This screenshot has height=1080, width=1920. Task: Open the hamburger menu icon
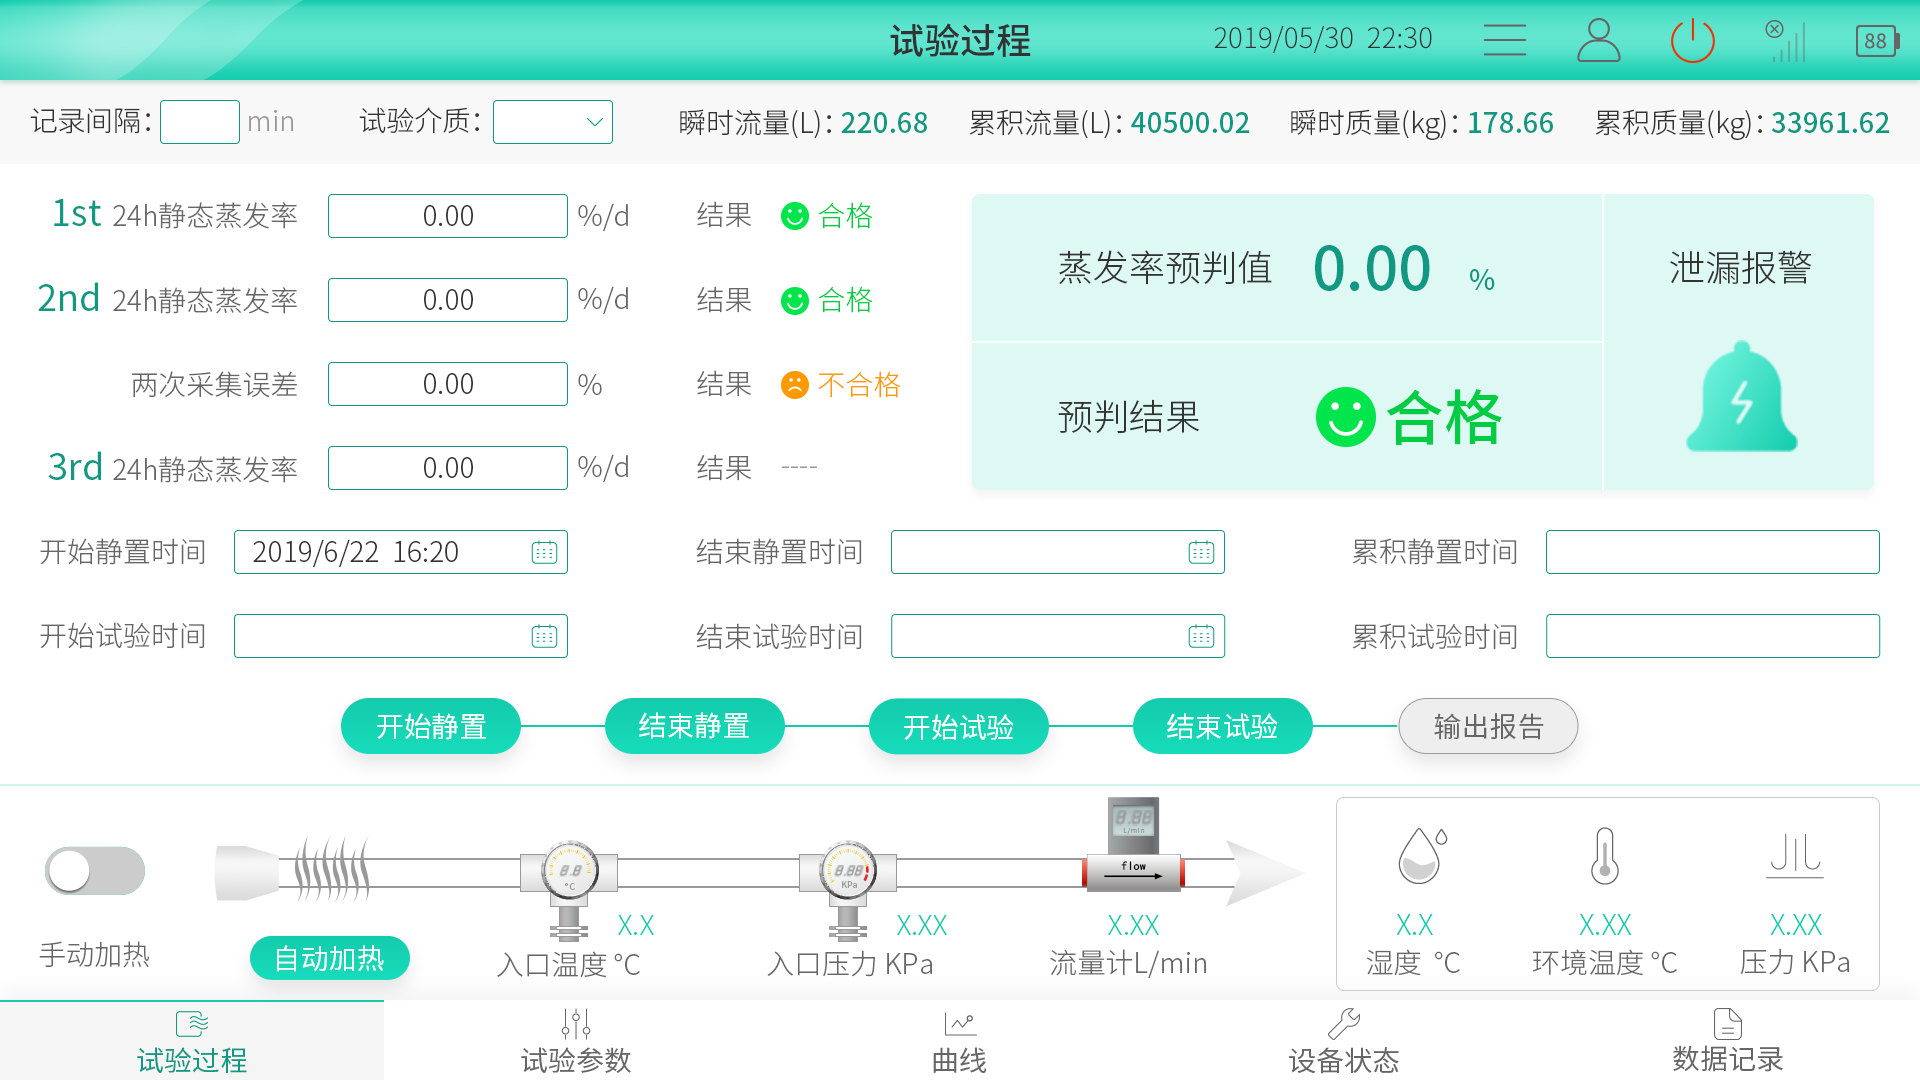(1504, 41)
